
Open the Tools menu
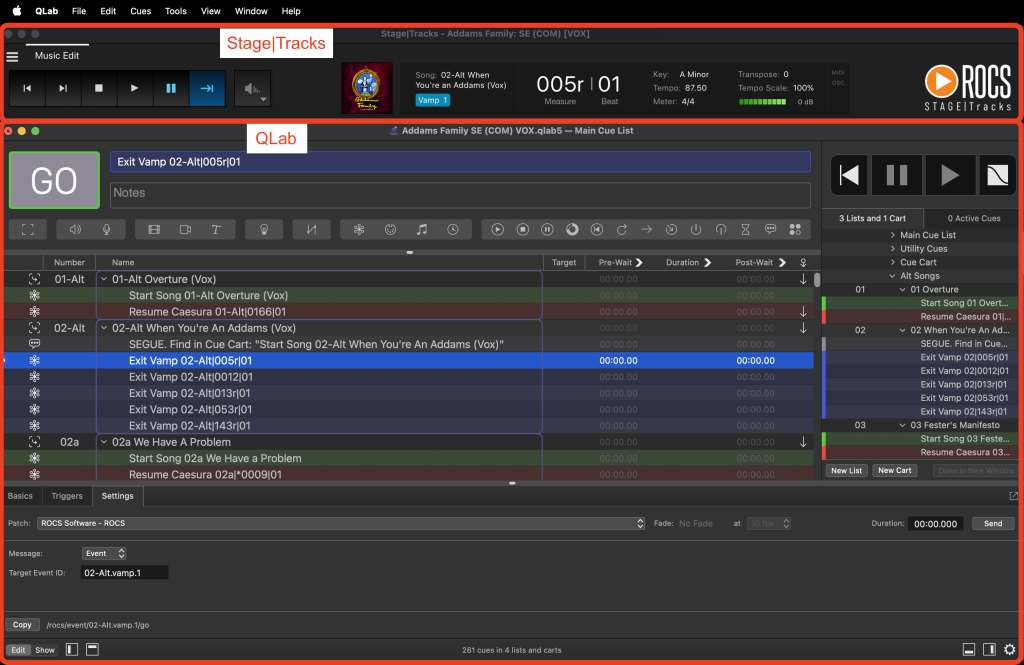tap(175, 11)
